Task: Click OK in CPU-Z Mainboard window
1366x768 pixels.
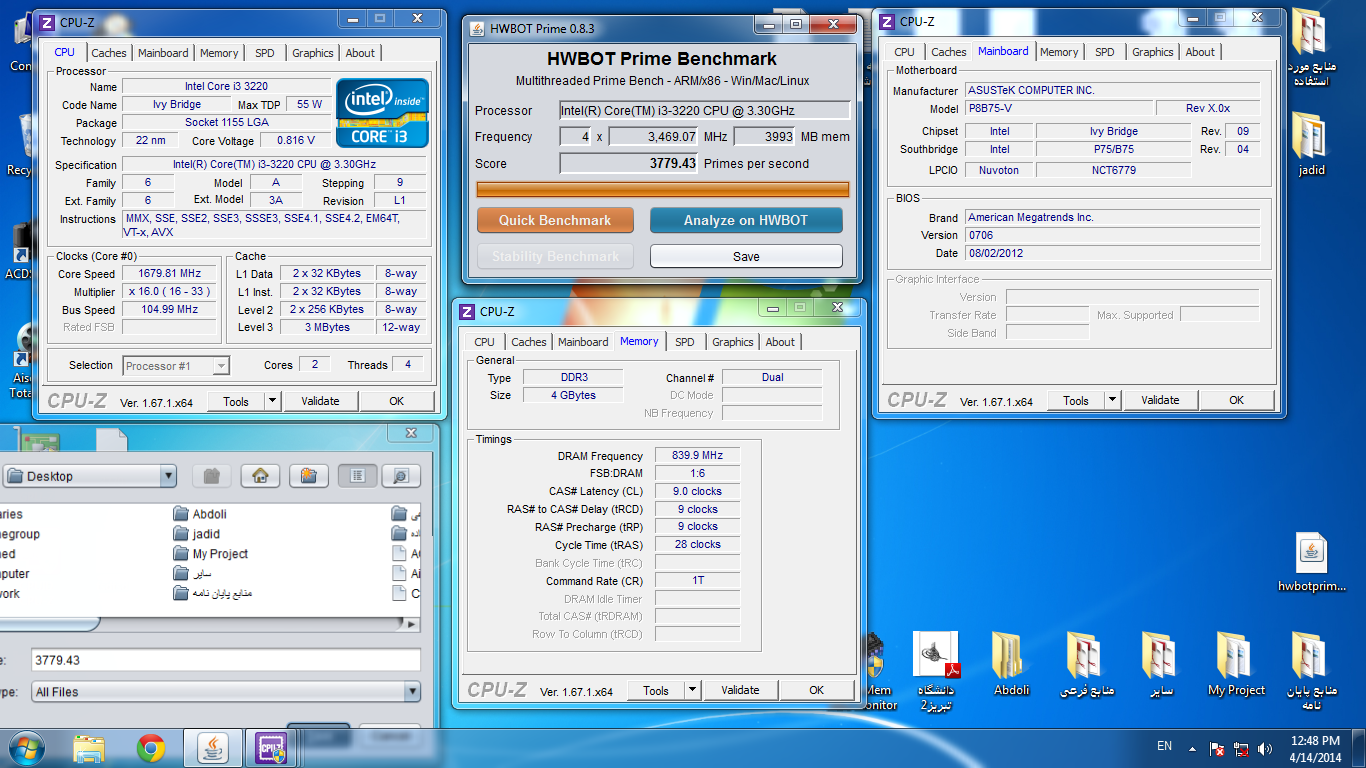Action: click(1237, 400)
